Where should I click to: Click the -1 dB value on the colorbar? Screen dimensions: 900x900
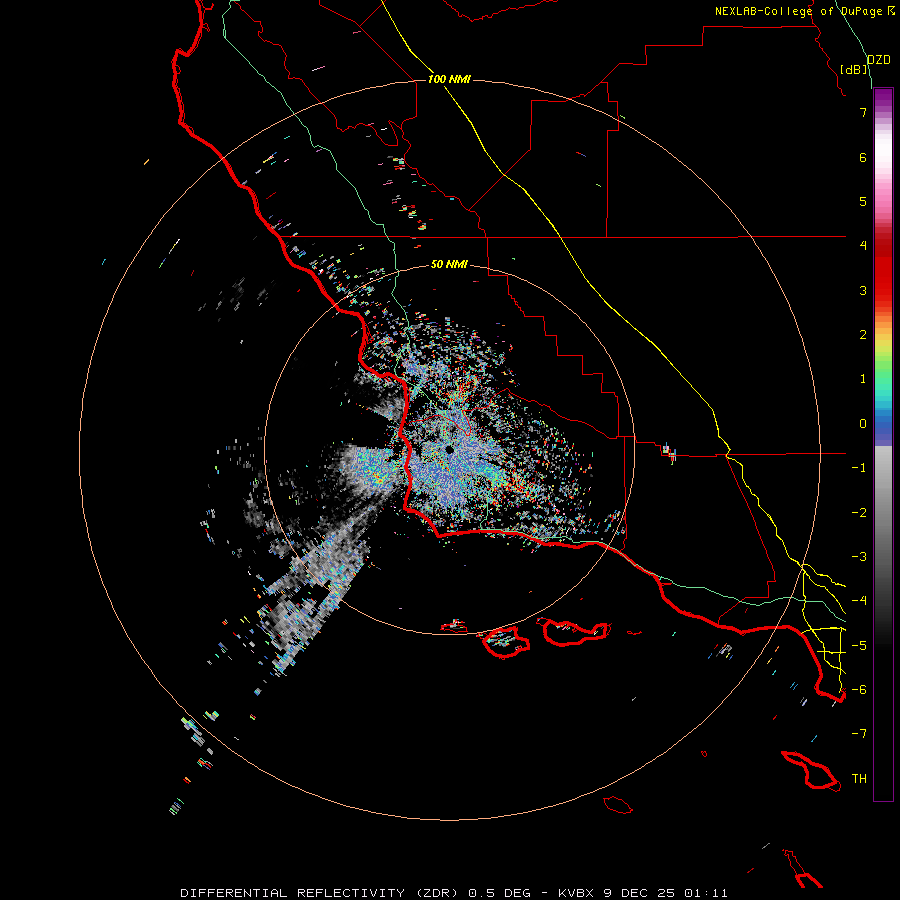point(859,468)
